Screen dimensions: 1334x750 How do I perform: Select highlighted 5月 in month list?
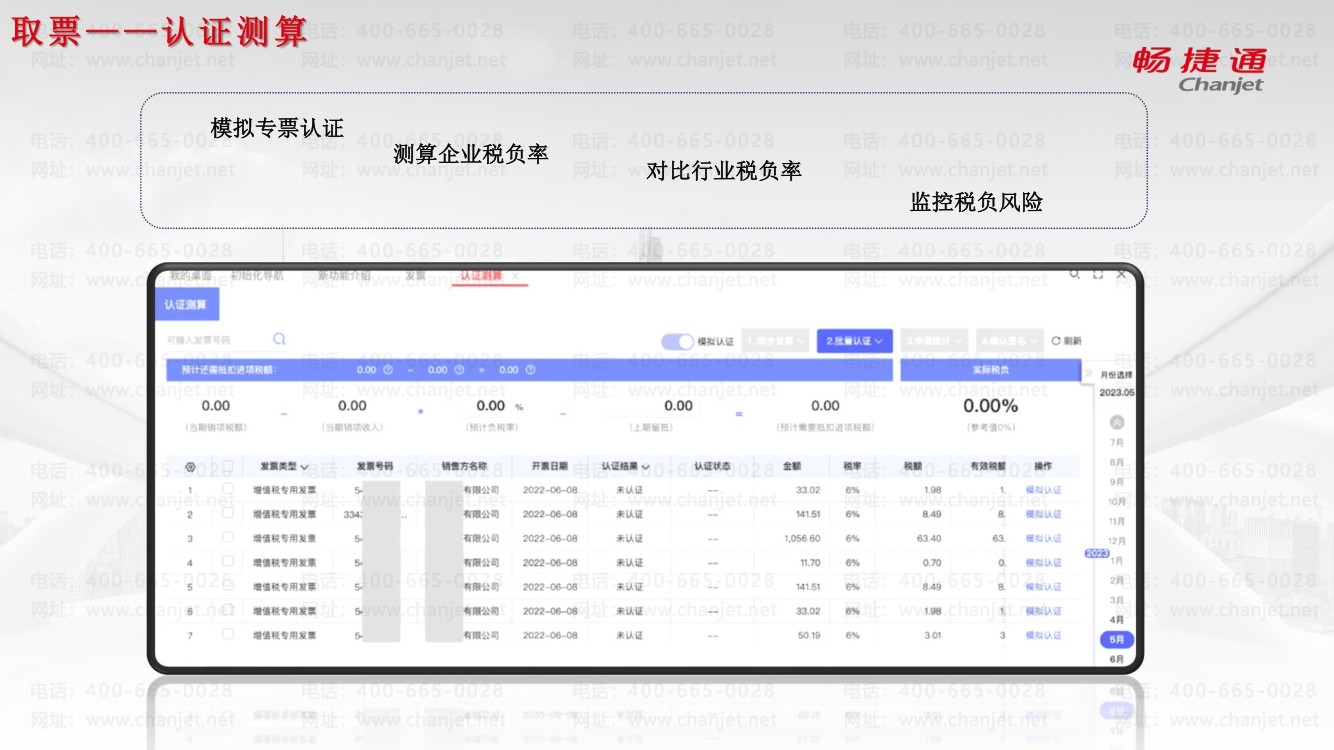(x=1117, y=640)
